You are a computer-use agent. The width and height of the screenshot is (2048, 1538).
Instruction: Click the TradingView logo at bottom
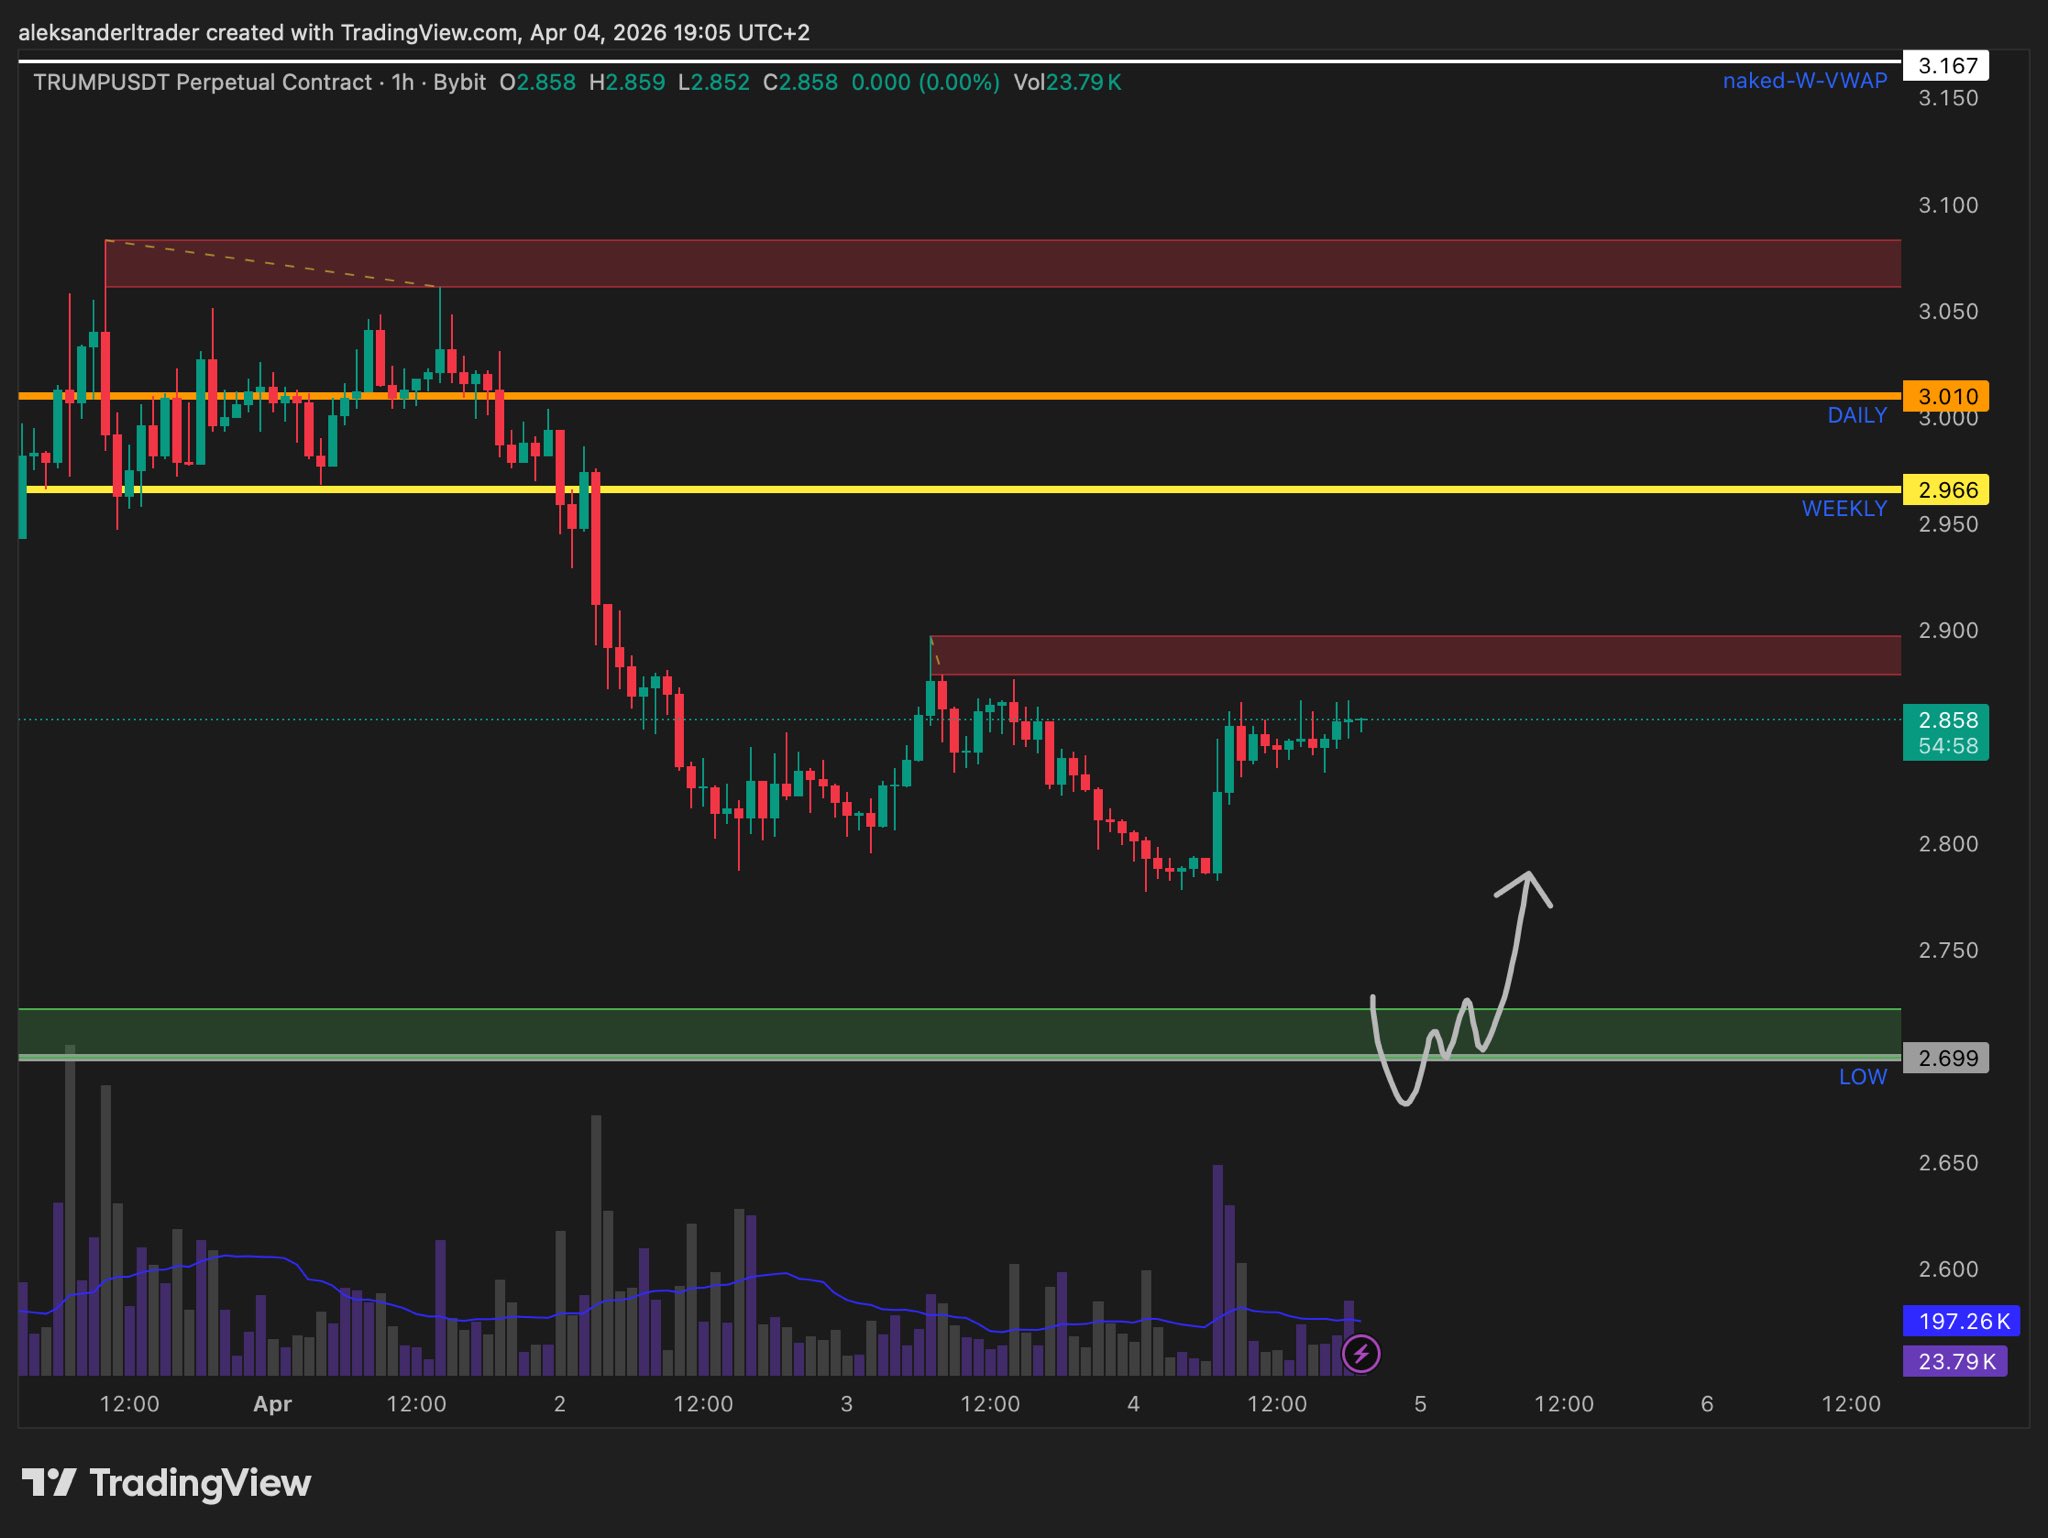[166, 1482]
